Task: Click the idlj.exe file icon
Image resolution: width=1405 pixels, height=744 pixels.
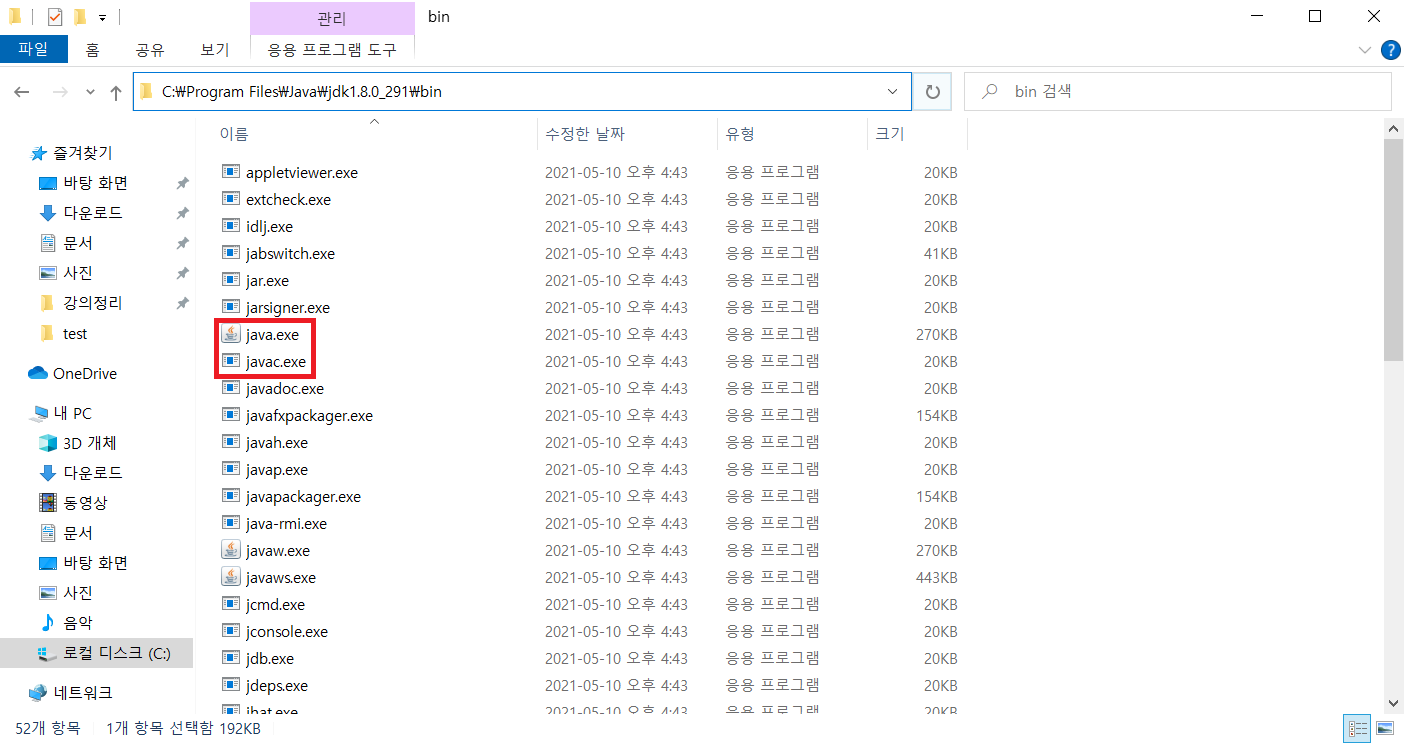Action: point(231,226)
